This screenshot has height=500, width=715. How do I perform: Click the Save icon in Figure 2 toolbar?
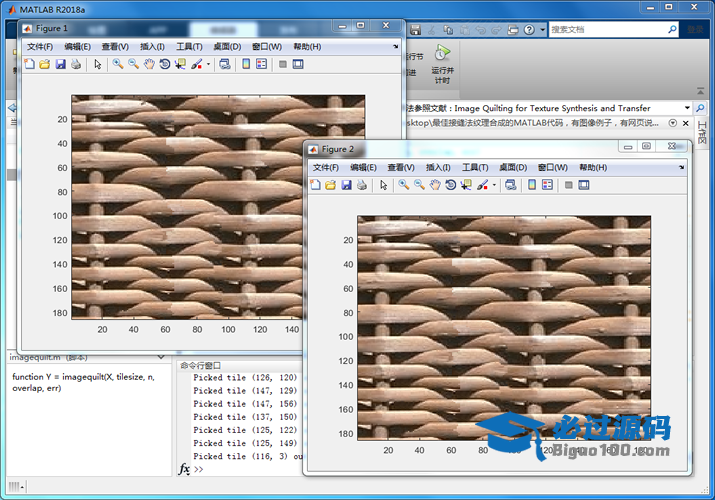tap(346, 185)
